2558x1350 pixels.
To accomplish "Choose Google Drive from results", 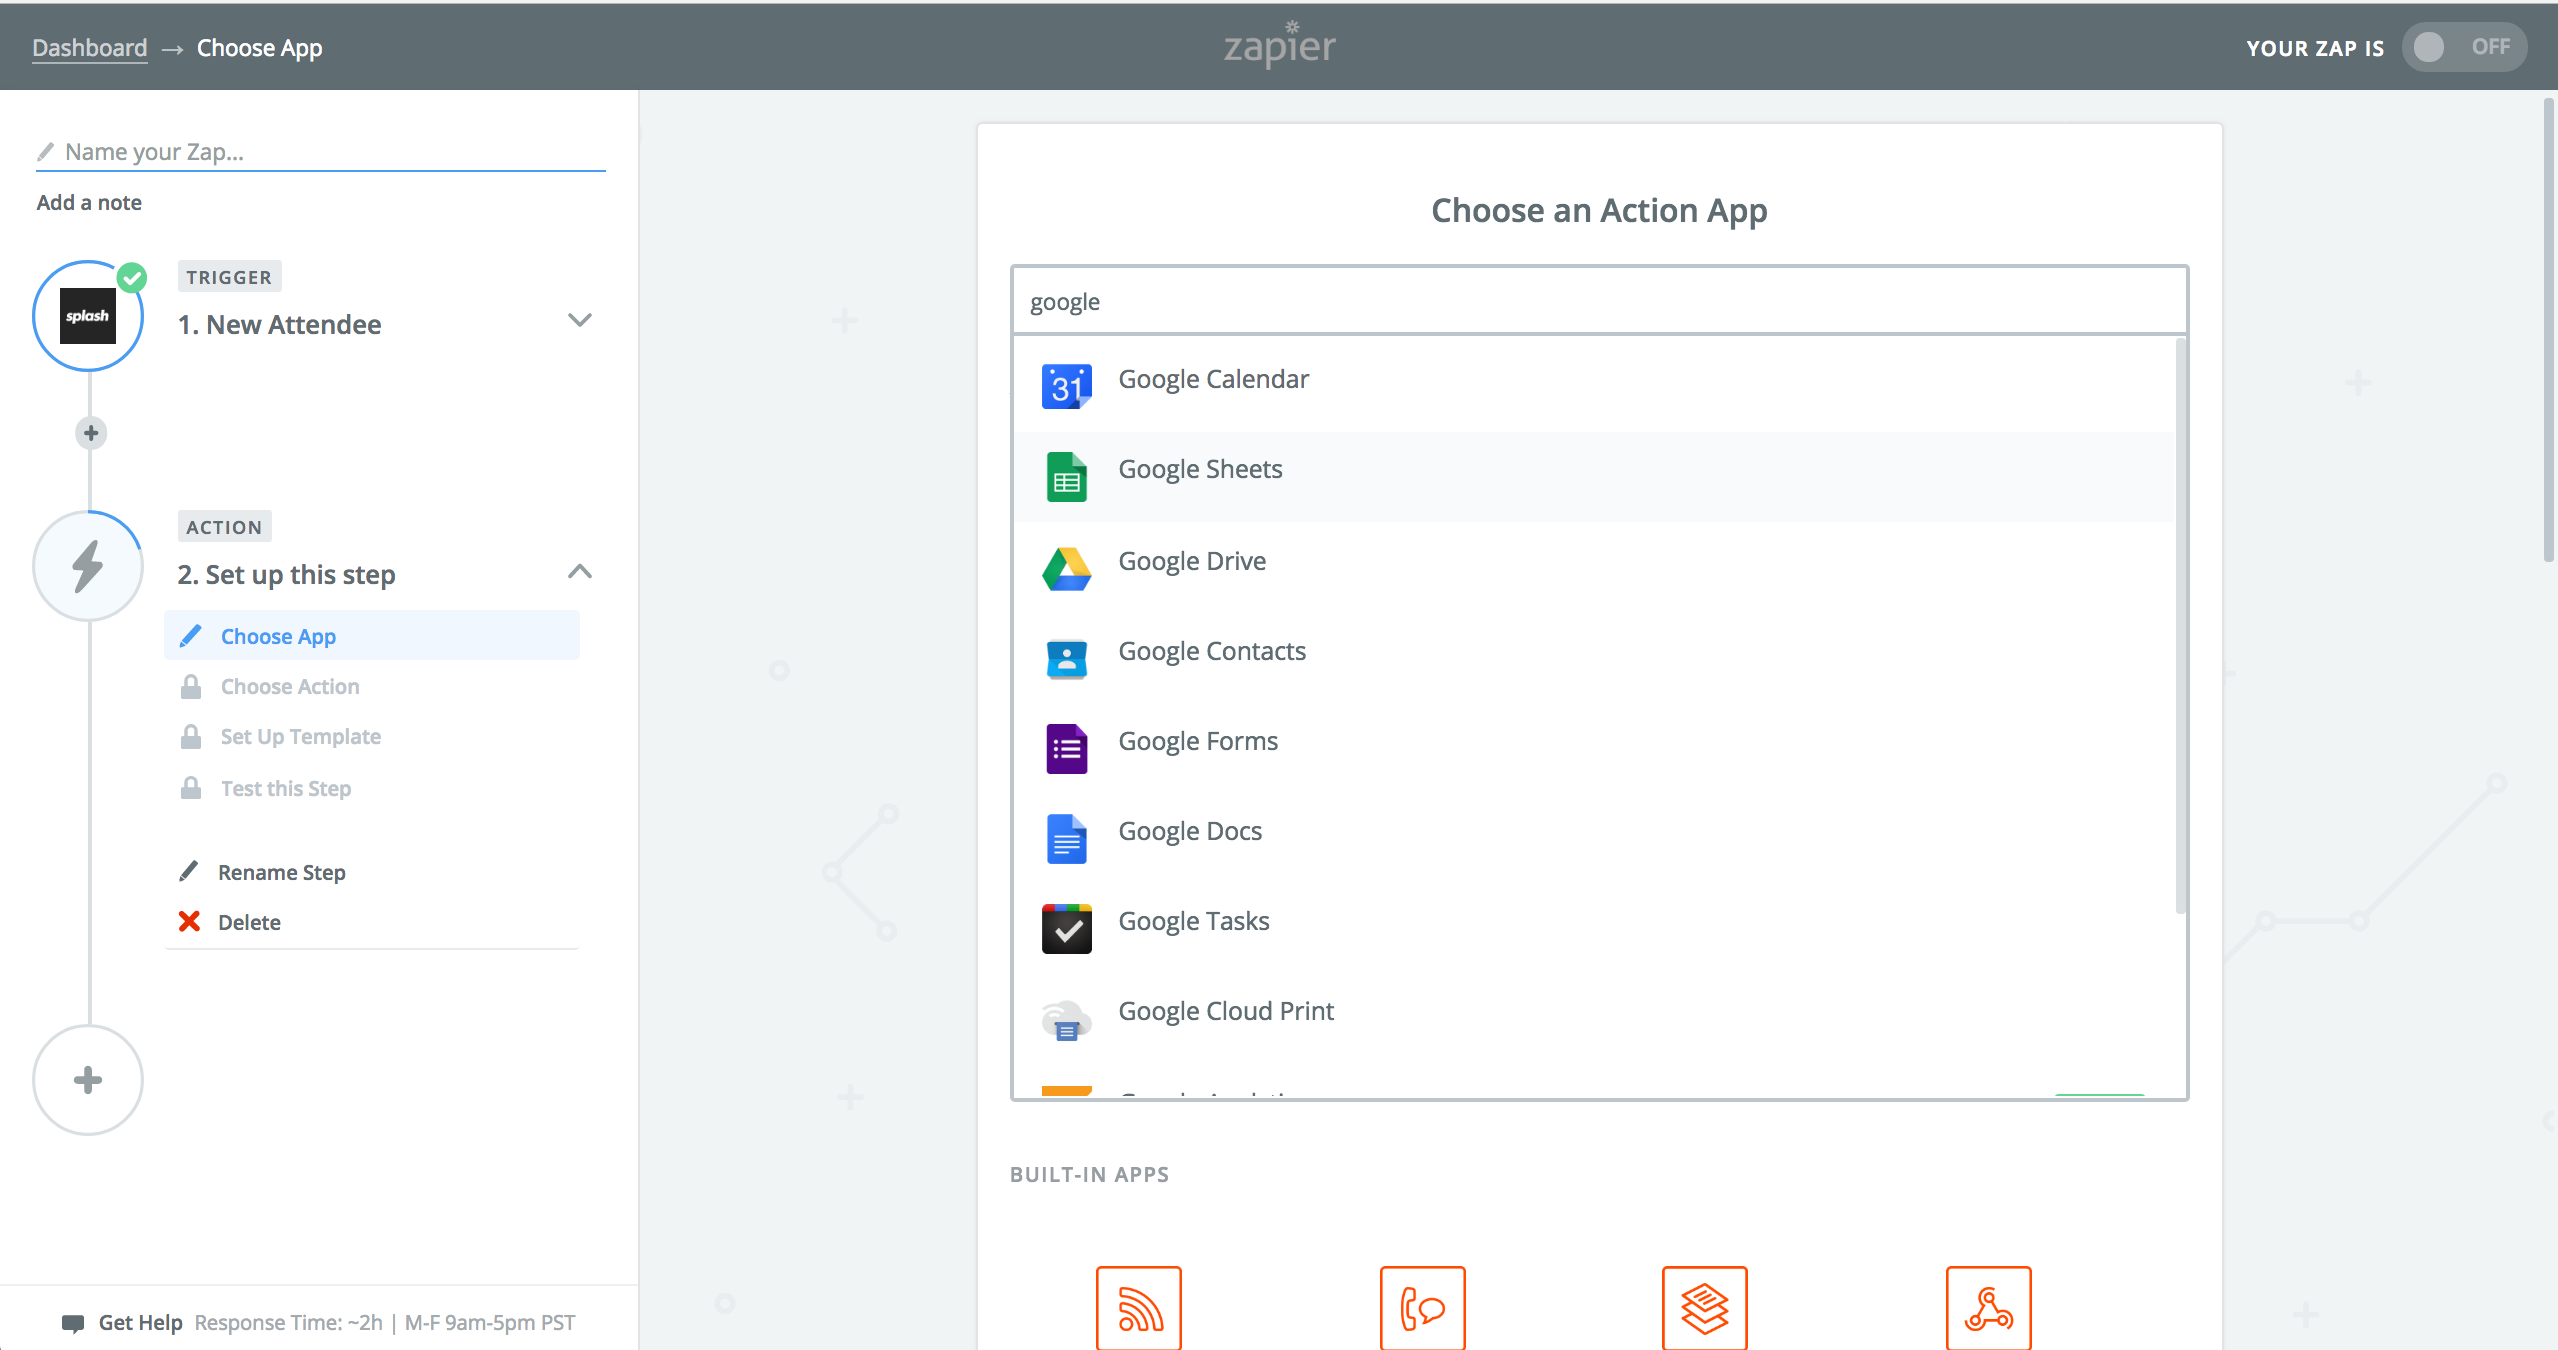I will [x=1595, y=566].
